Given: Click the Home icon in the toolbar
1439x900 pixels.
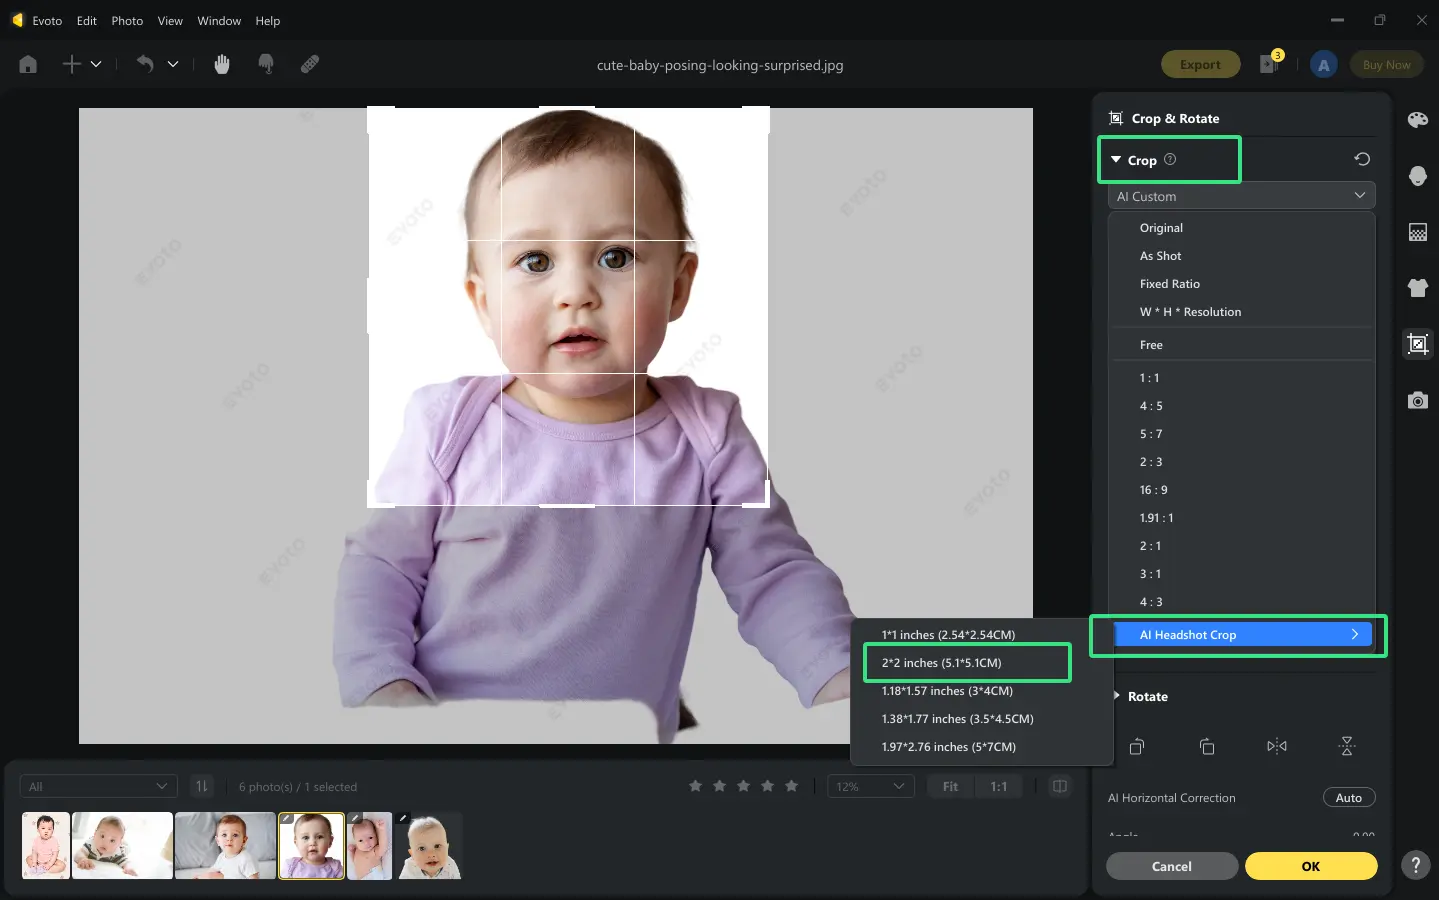Looking at the screenshot, I should (27, 63).
